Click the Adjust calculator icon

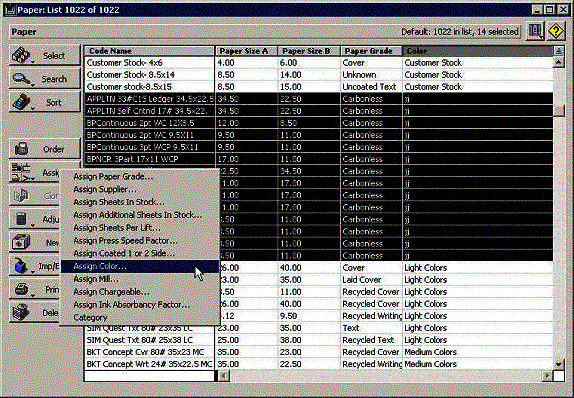21,219
